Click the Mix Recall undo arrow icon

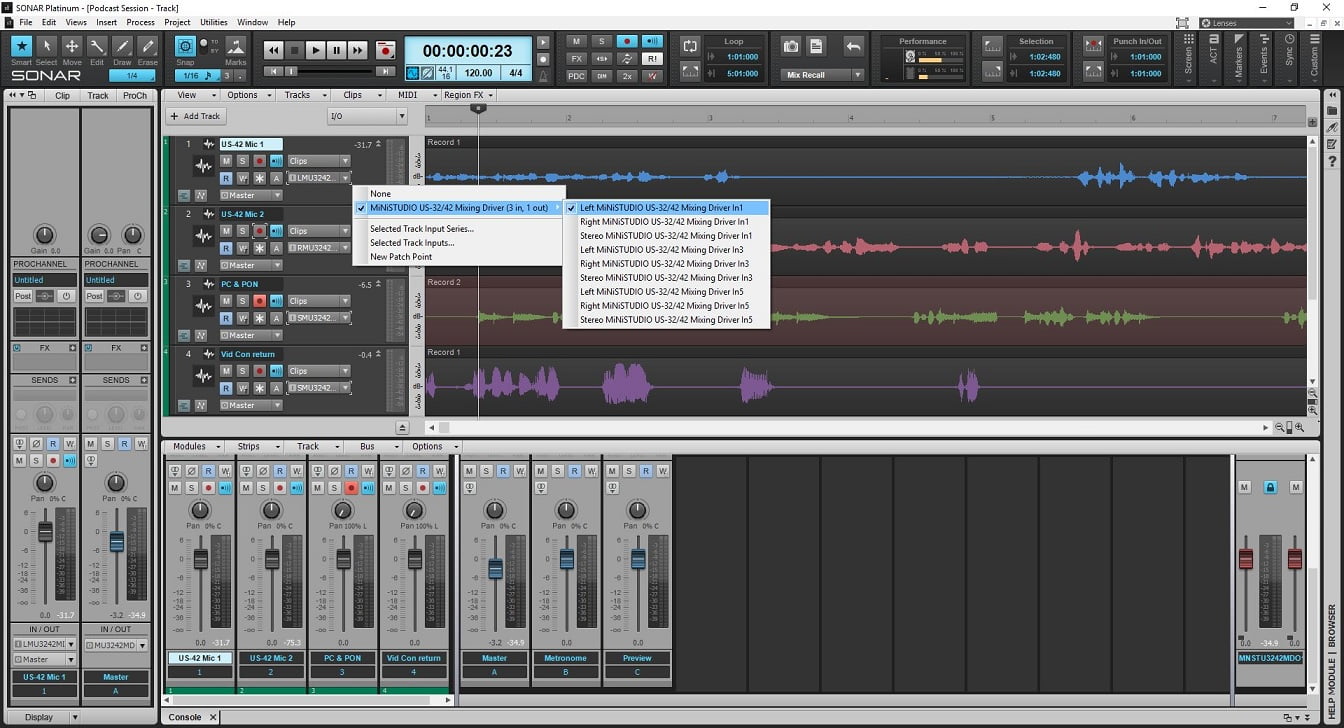853,46
